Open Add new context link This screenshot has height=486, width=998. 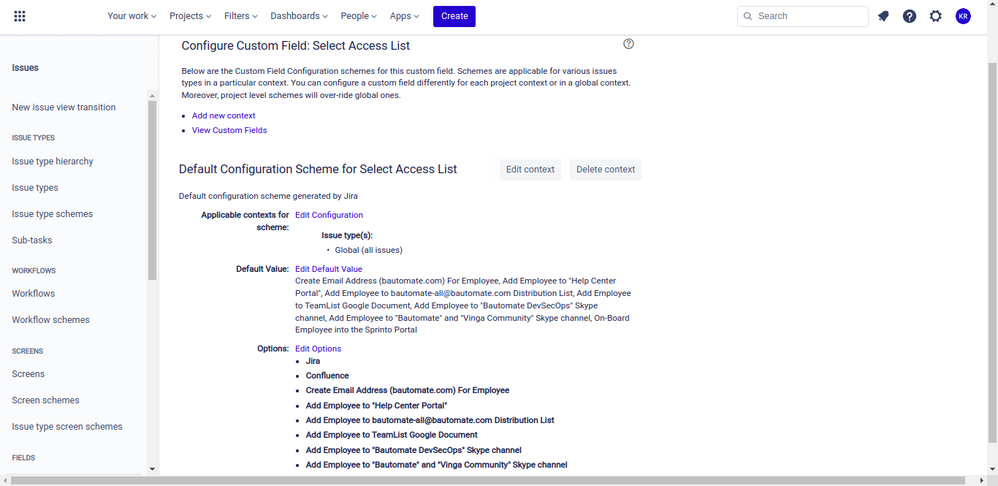coord(223,116)
